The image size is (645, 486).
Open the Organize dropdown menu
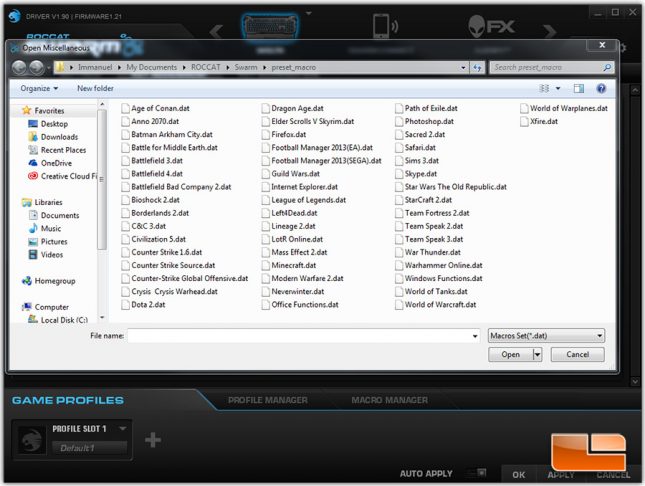coord(39,88)
